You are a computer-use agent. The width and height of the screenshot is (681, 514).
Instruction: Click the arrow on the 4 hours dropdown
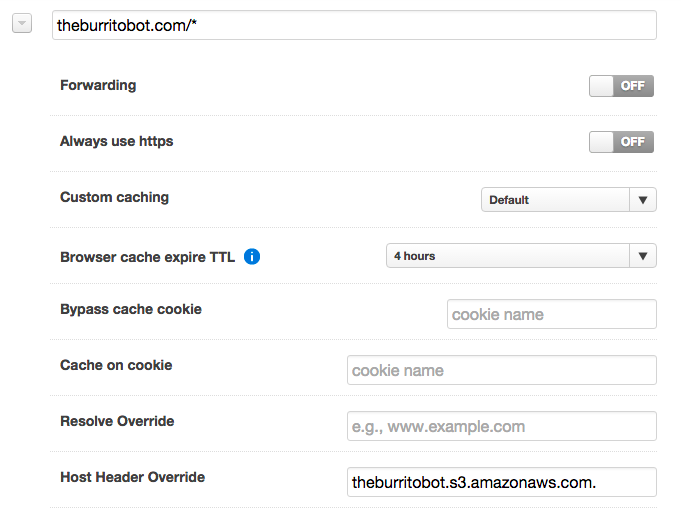(643, 256)
